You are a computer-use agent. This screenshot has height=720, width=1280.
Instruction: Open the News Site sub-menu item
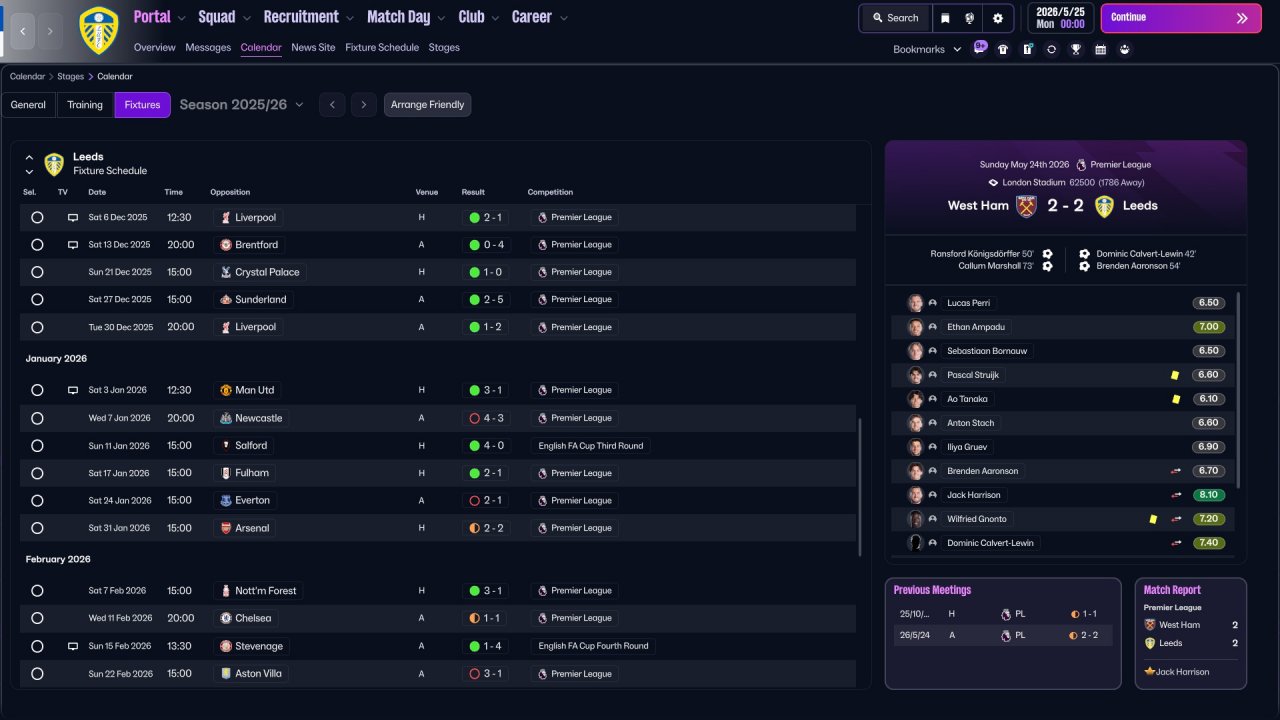313,47
